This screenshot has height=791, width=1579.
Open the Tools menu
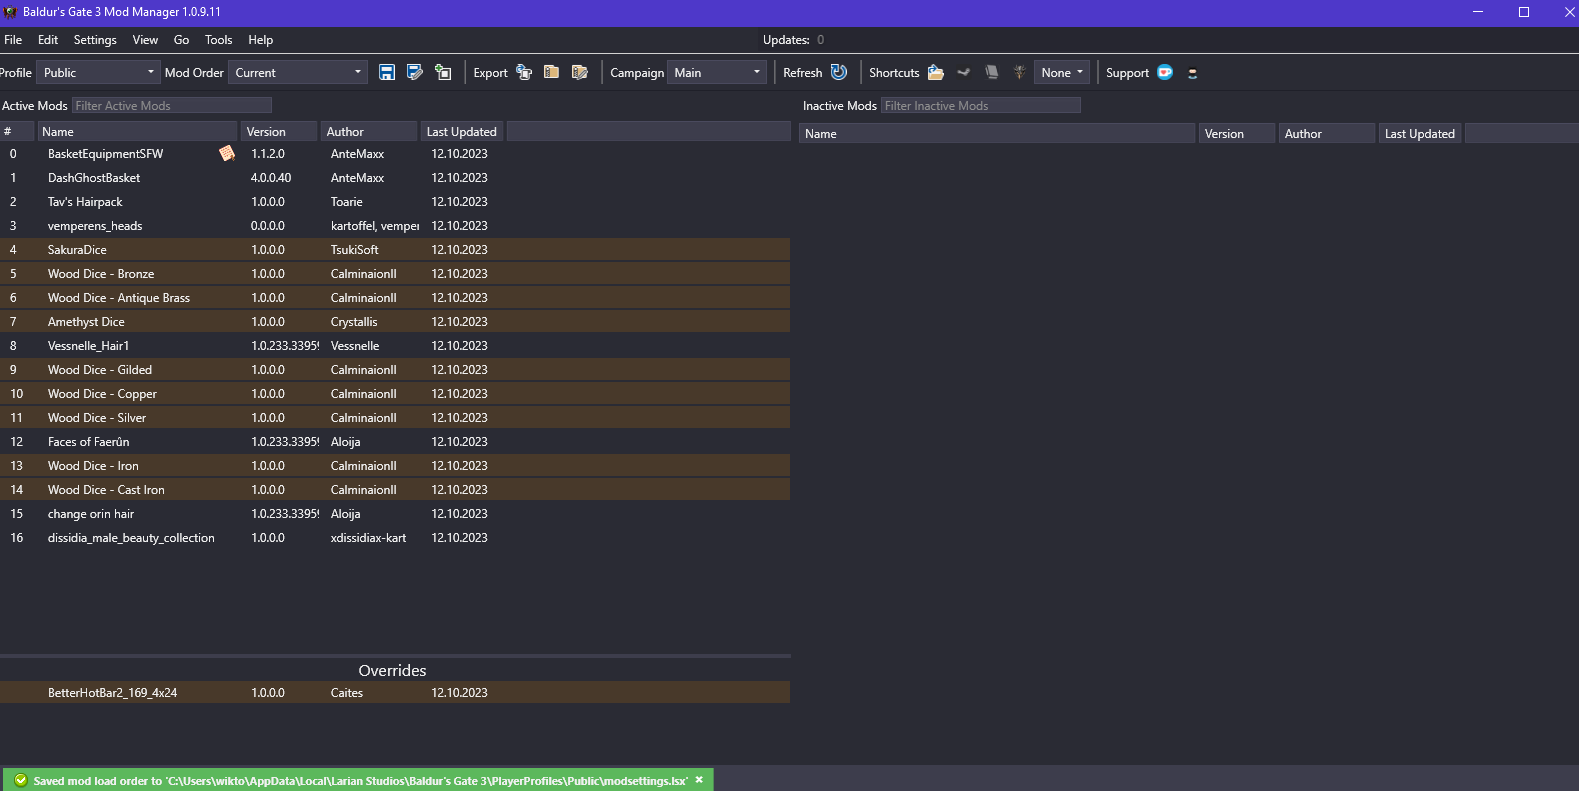(x=218, y=40)
